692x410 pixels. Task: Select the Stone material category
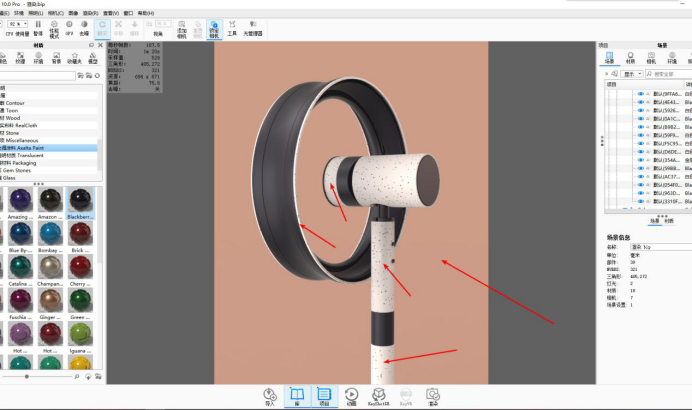tap(12, 133)
